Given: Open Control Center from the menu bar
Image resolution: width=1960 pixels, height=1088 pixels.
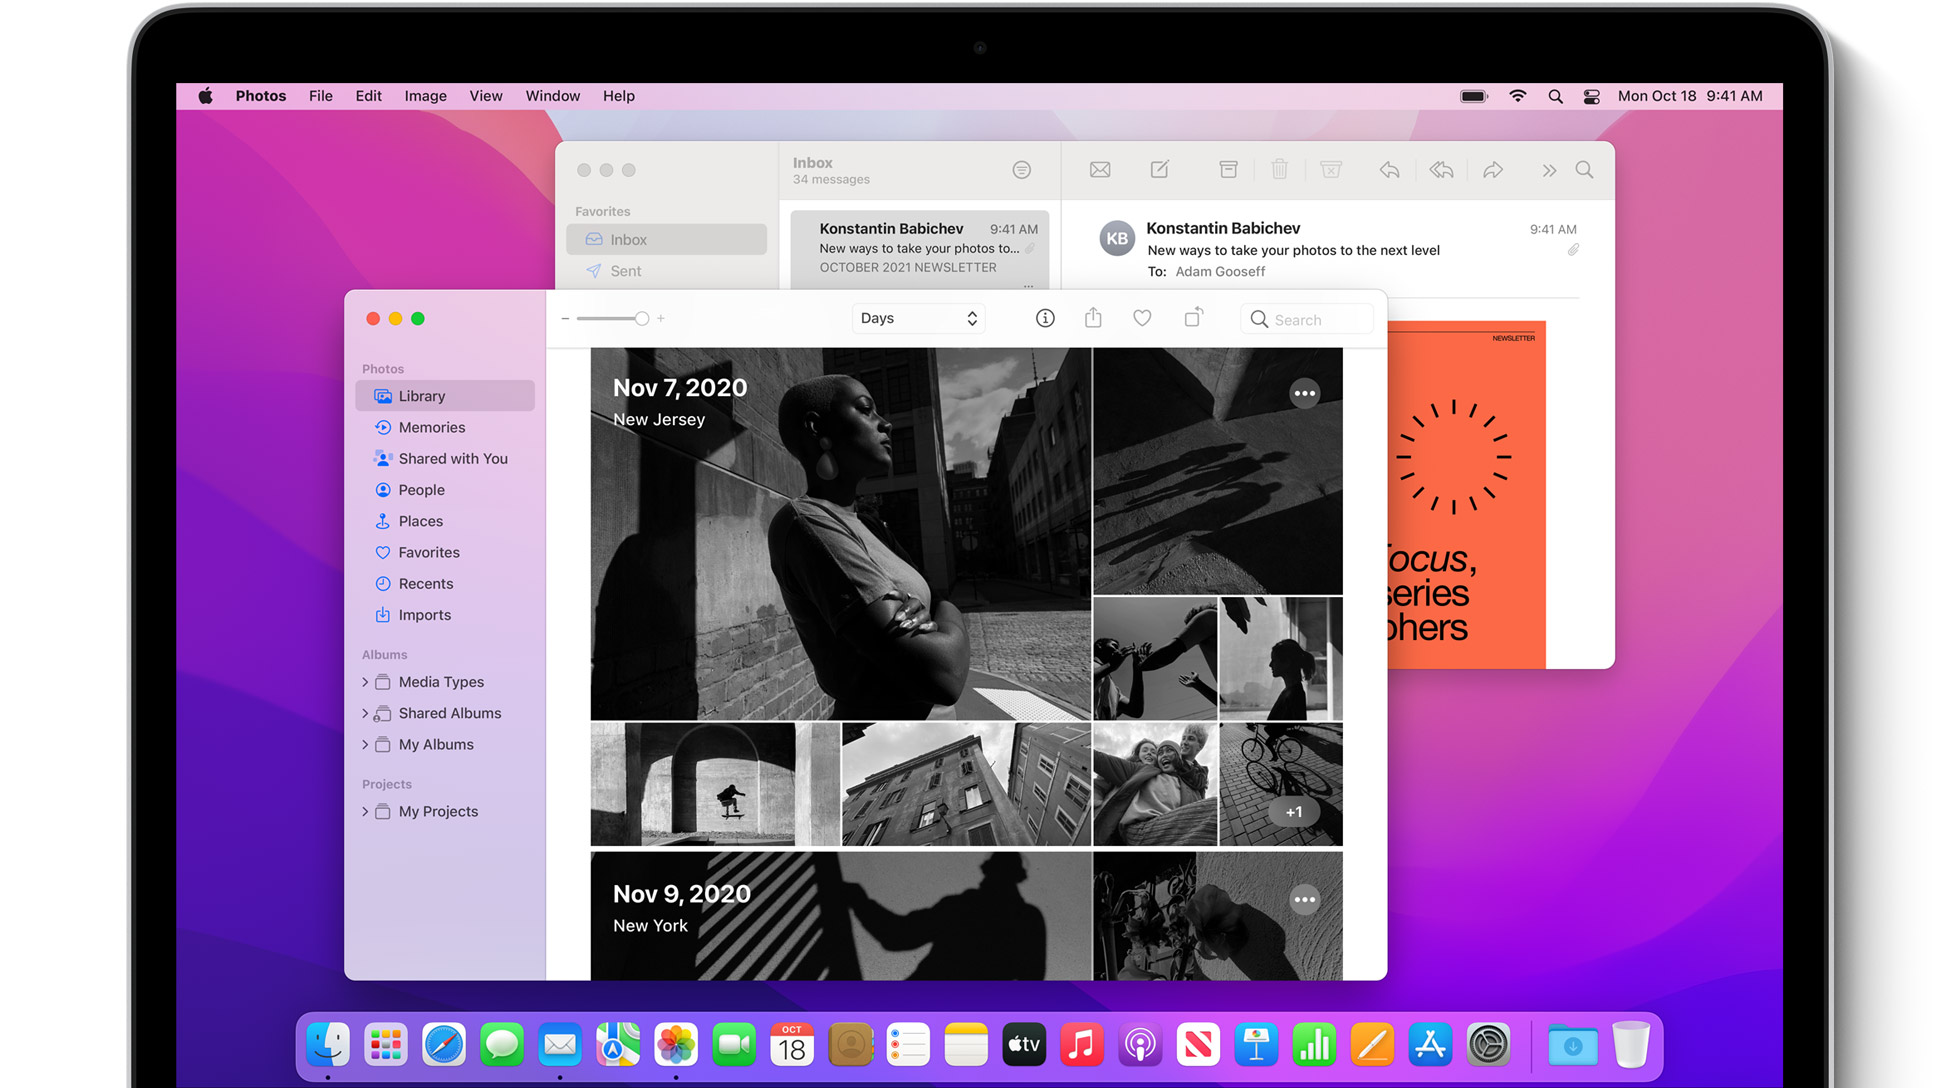Looking at the screenshot, I should tap(1591, 96).
